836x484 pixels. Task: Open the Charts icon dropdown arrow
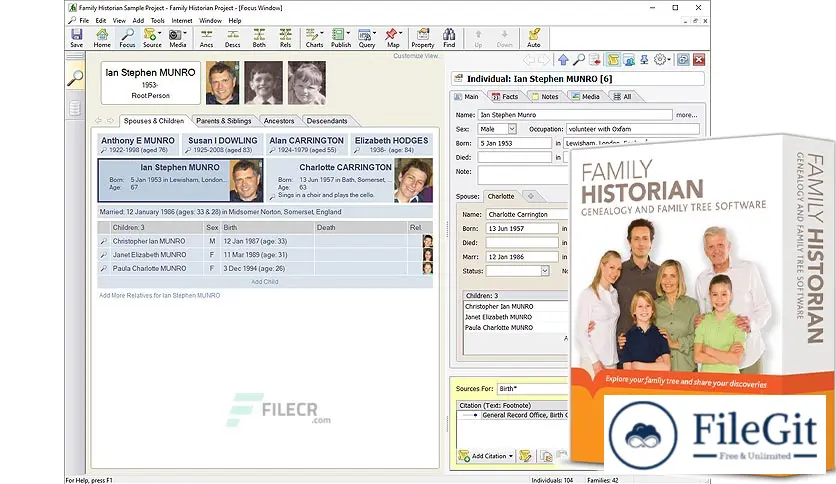point(321,34)
